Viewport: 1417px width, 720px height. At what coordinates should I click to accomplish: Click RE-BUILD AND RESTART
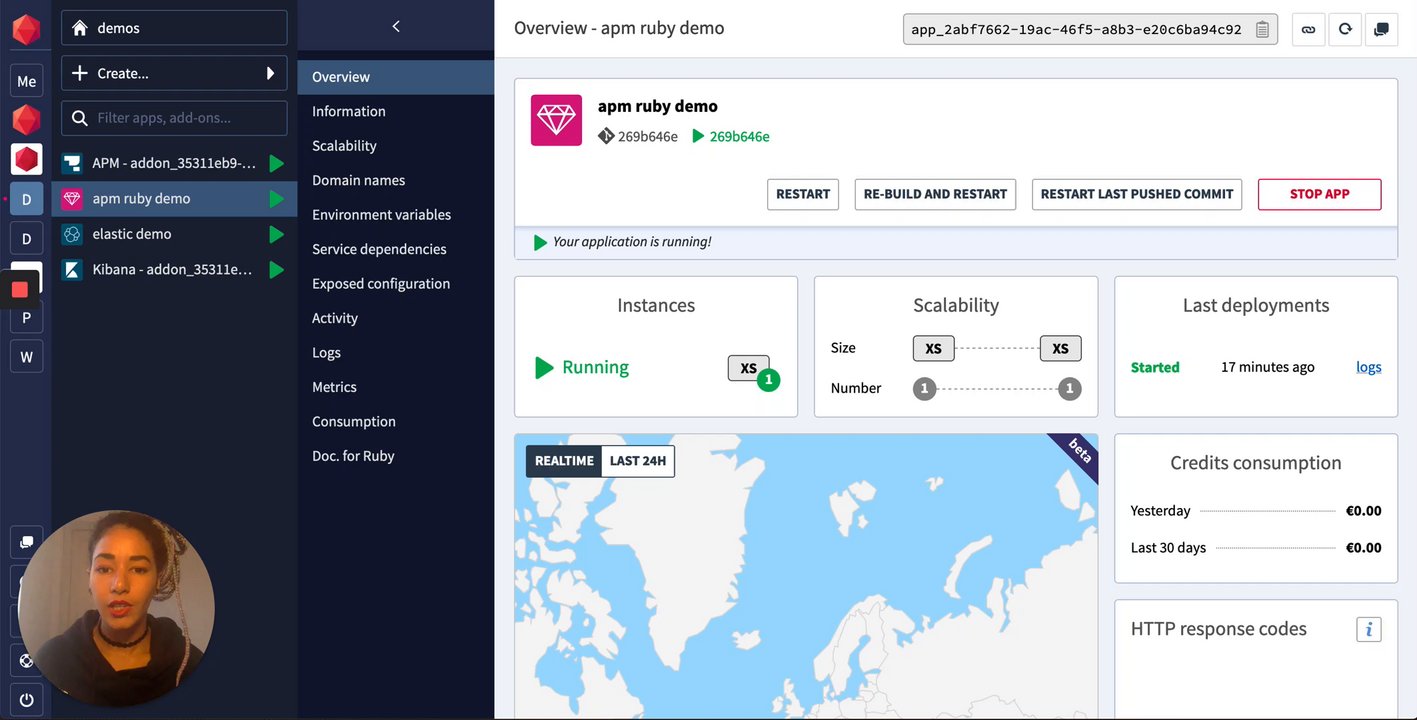pyautogui.click(x=935, y=194)
